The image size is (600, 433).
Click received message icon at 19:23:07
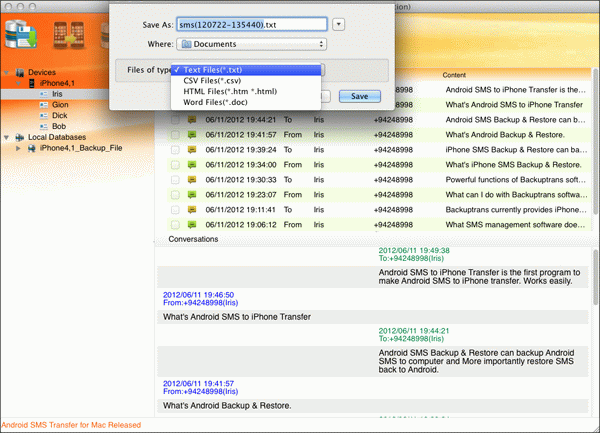click(x=192, y=195)
